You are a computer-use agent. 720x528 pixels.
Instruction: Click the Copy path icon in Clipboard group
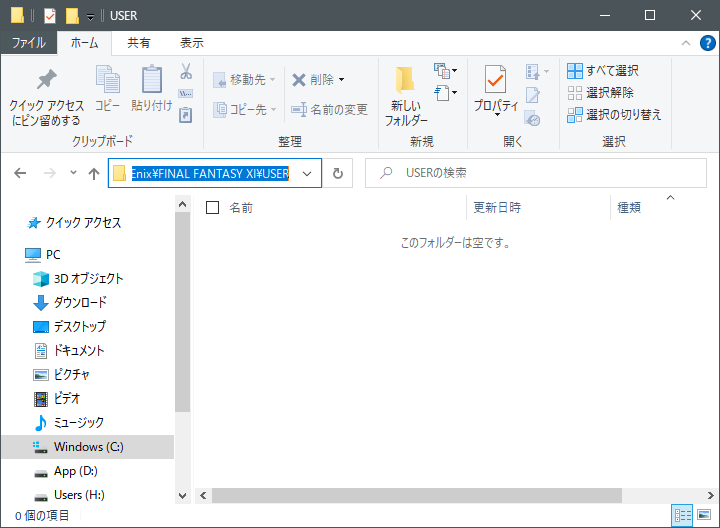click(x=186, y=94)
